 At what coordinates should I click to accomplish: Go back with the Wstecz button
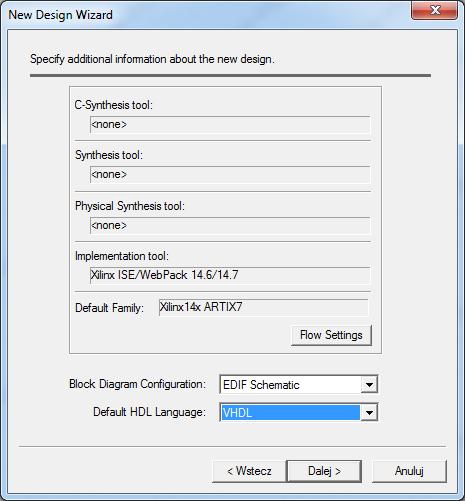(x=249, y=471)
